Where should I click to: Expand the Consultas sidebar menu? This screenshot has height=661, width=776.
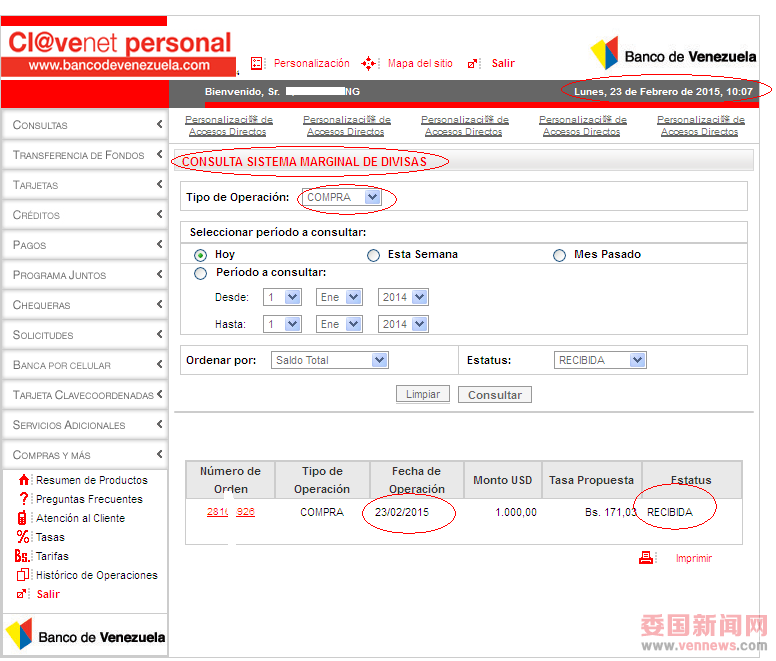tap(85, 125)
